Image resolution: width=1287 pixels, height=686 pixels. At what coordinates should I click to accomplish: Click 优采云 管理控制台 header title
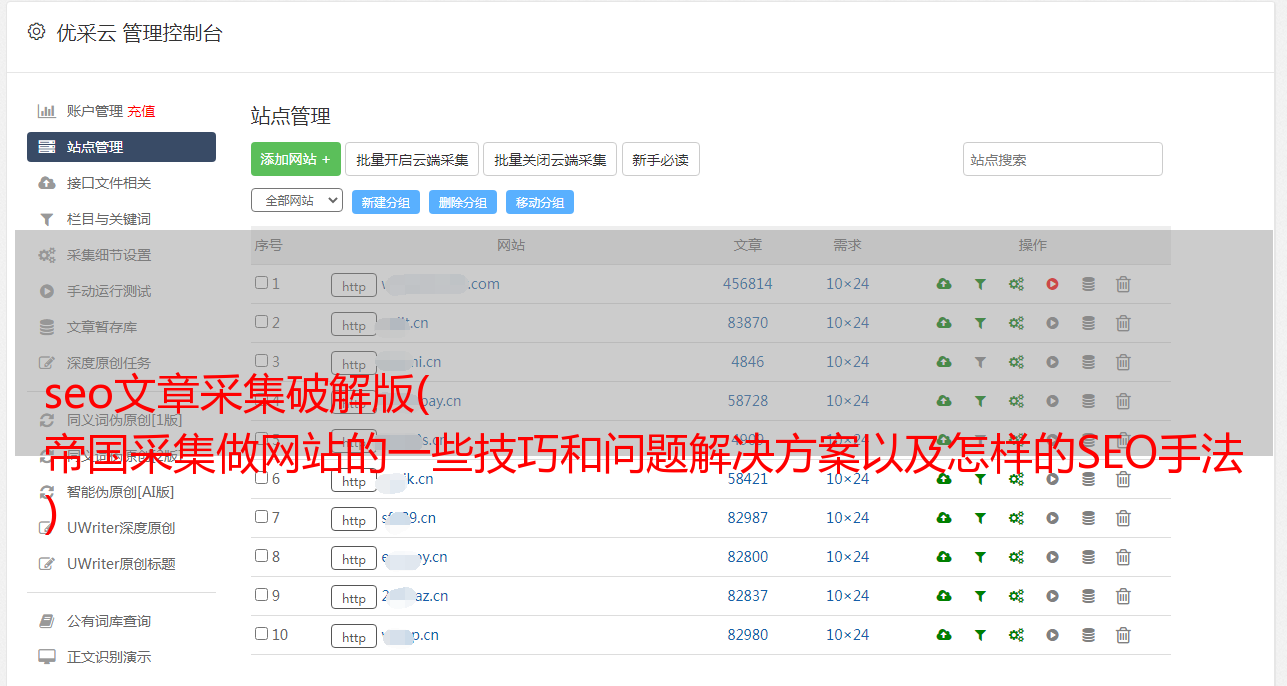(139, 33)
